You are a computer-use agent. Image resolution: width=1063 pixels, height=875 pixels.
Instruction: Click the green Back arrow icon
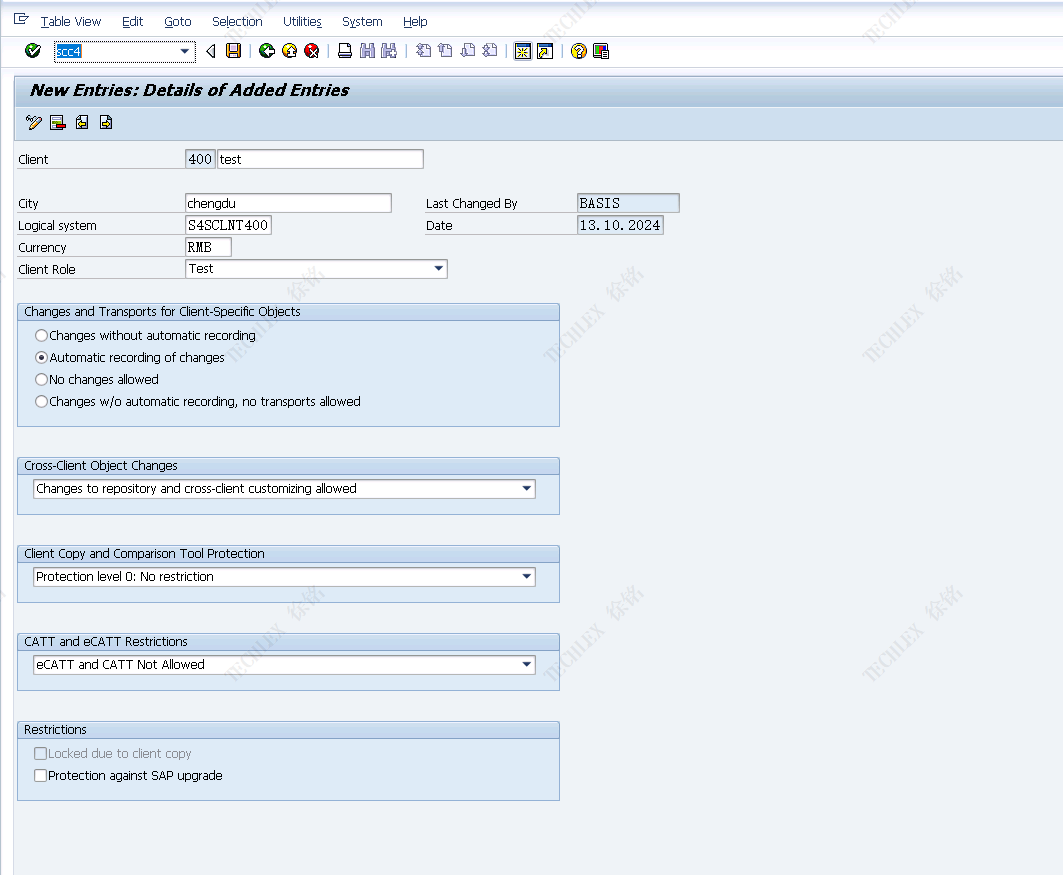(266, 51)
